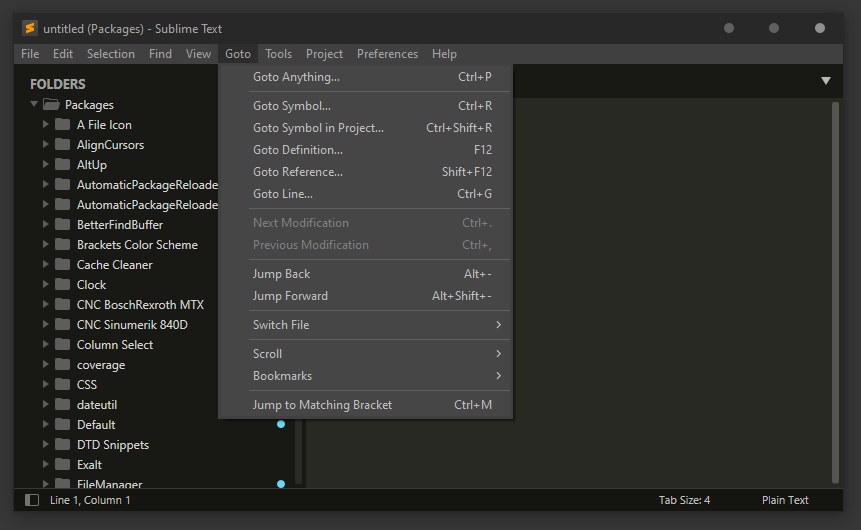Click the folder icon beside Cache Cleaner
861x530 pixels.
[x=63, y=265]
